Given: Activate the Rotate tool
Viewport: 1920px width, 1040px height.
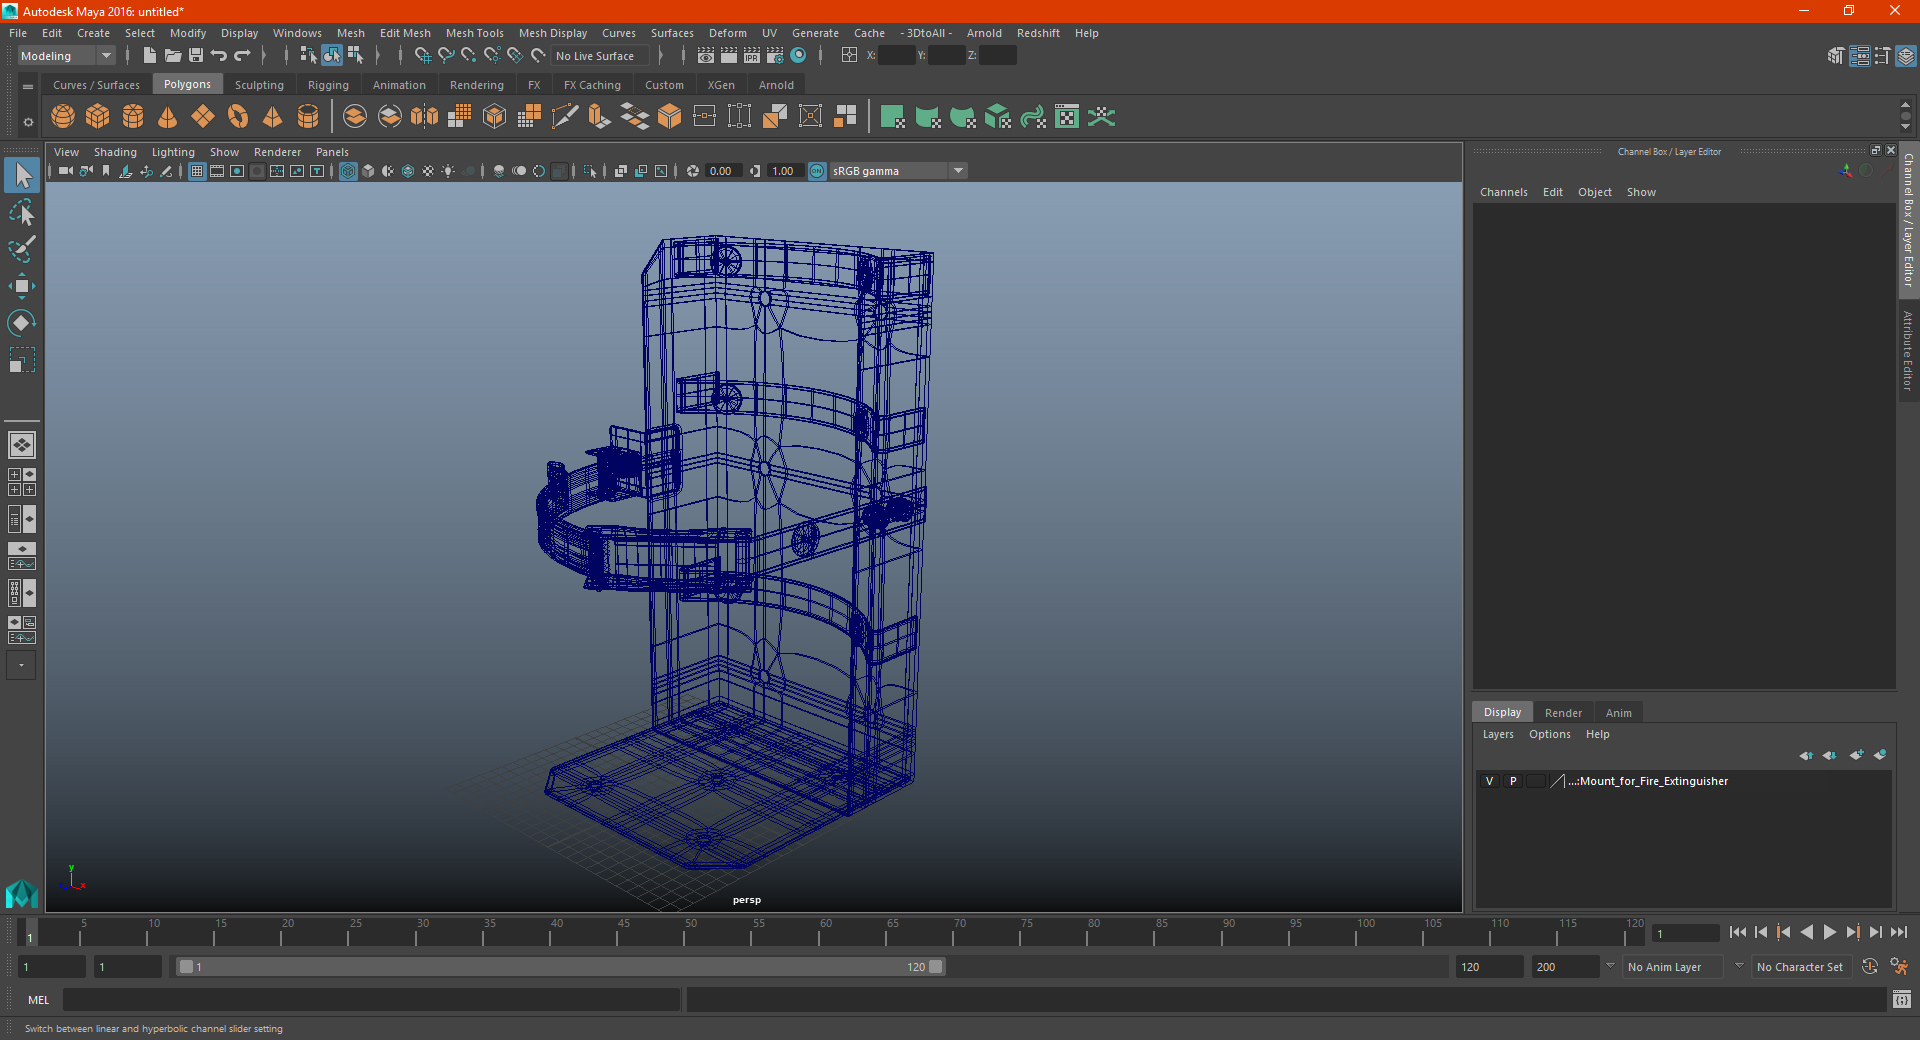Looking at the screenshot, I should point(22,323).
